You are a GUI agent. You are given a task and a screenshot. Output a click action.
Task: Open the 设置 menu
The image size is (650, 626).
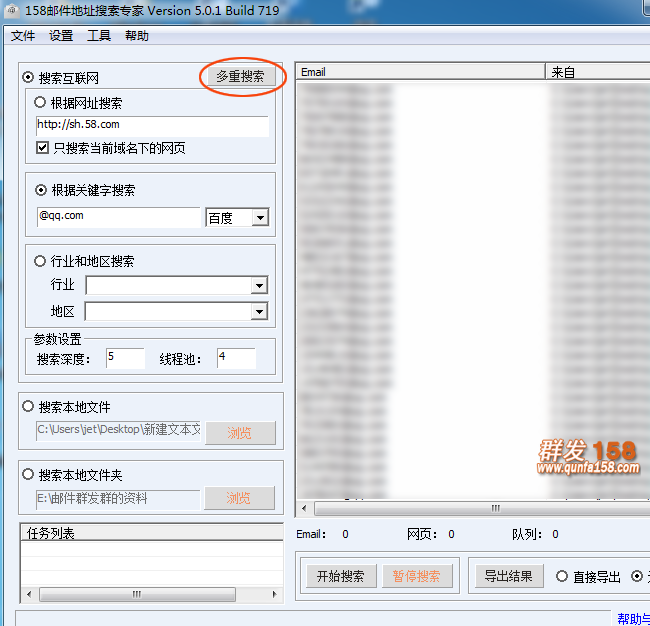(61, 36)
